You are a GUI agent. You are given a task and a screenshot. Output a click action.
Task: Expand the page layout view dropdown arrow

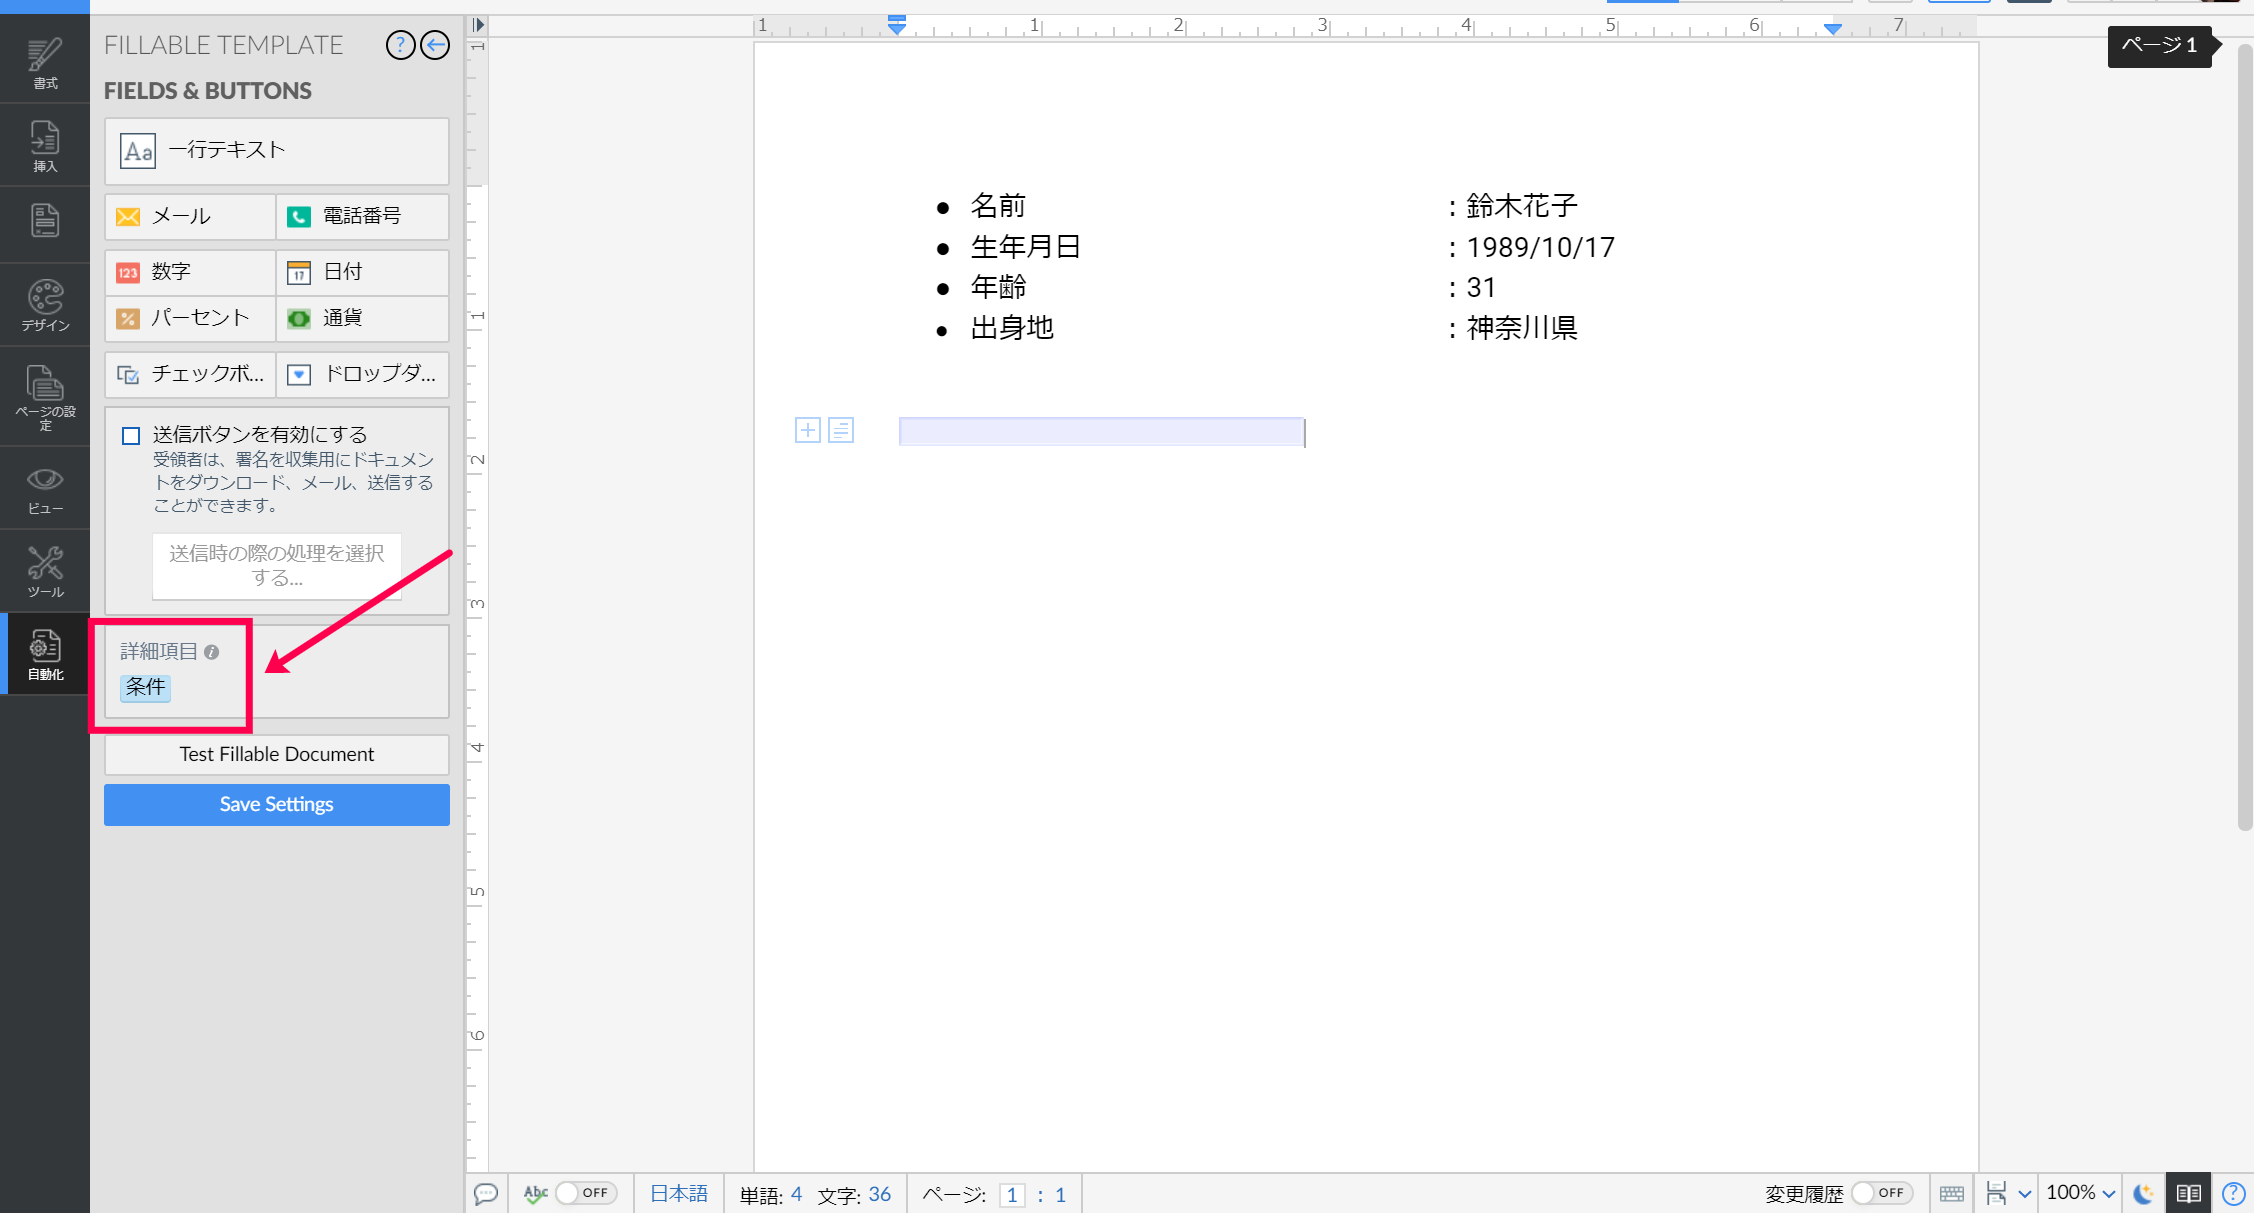pyautogui.click(x=2025, y=1194)
